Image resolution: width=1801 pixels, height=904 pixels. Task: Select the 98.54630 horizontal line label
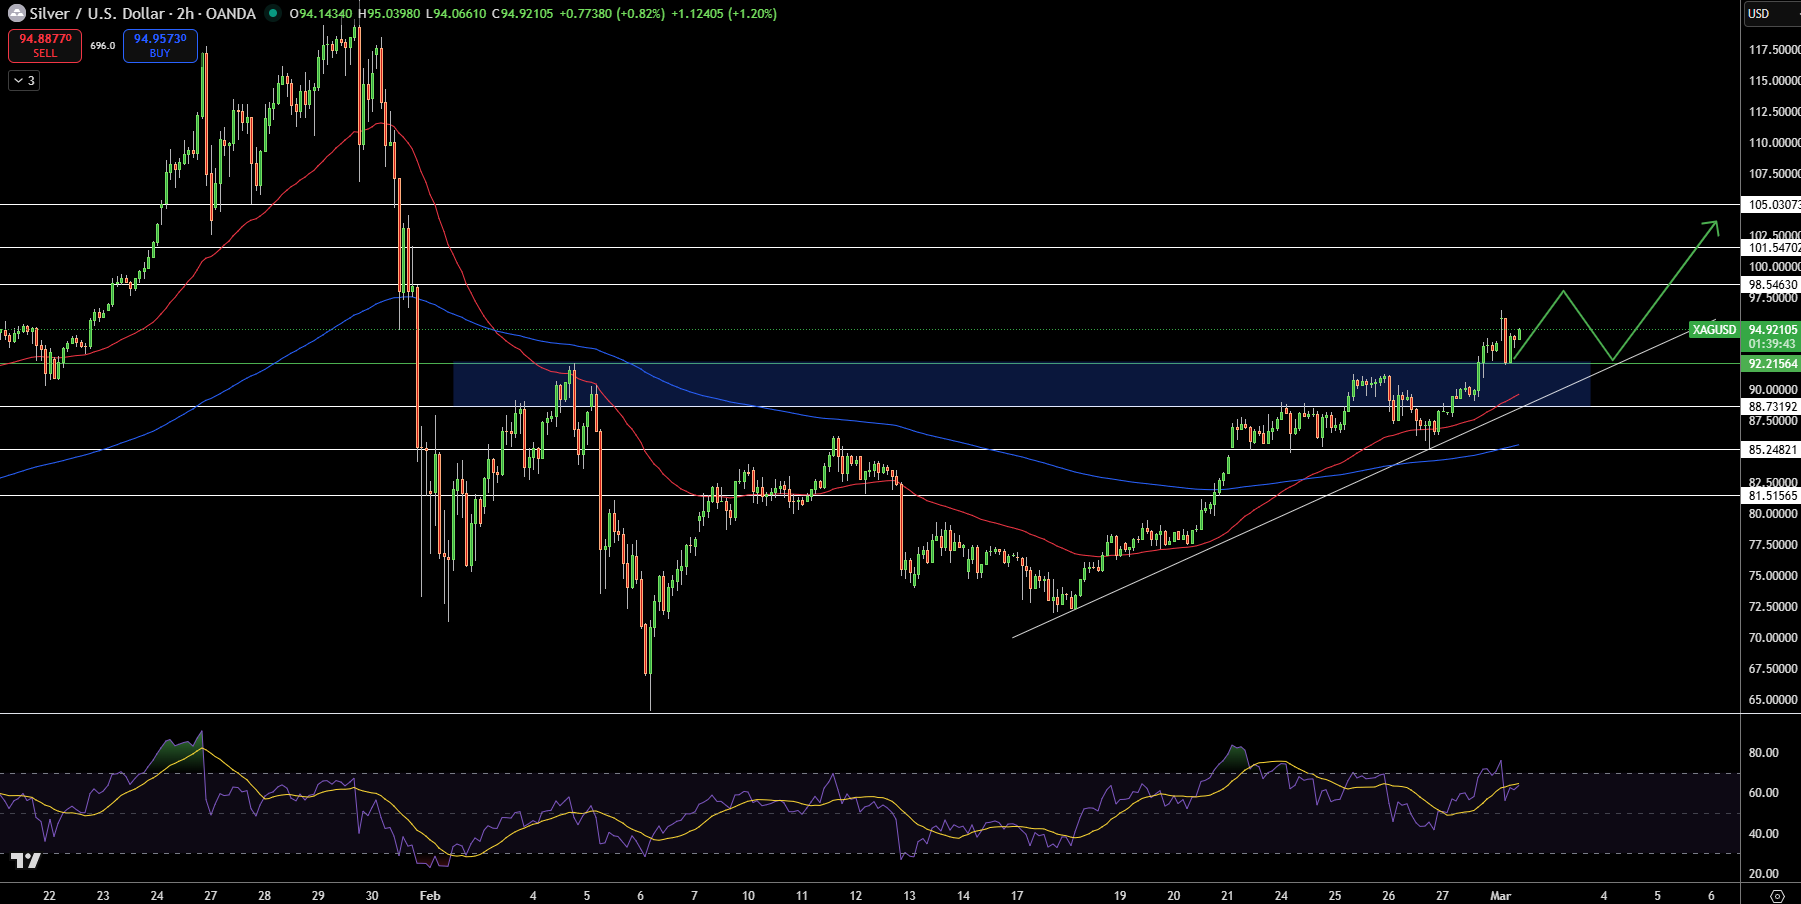[1772, 285]
